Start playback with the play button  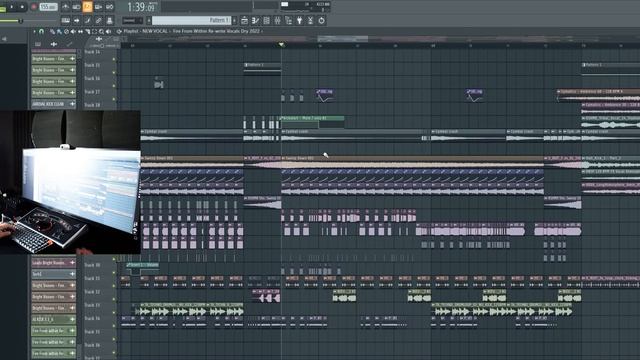point(11,7)
